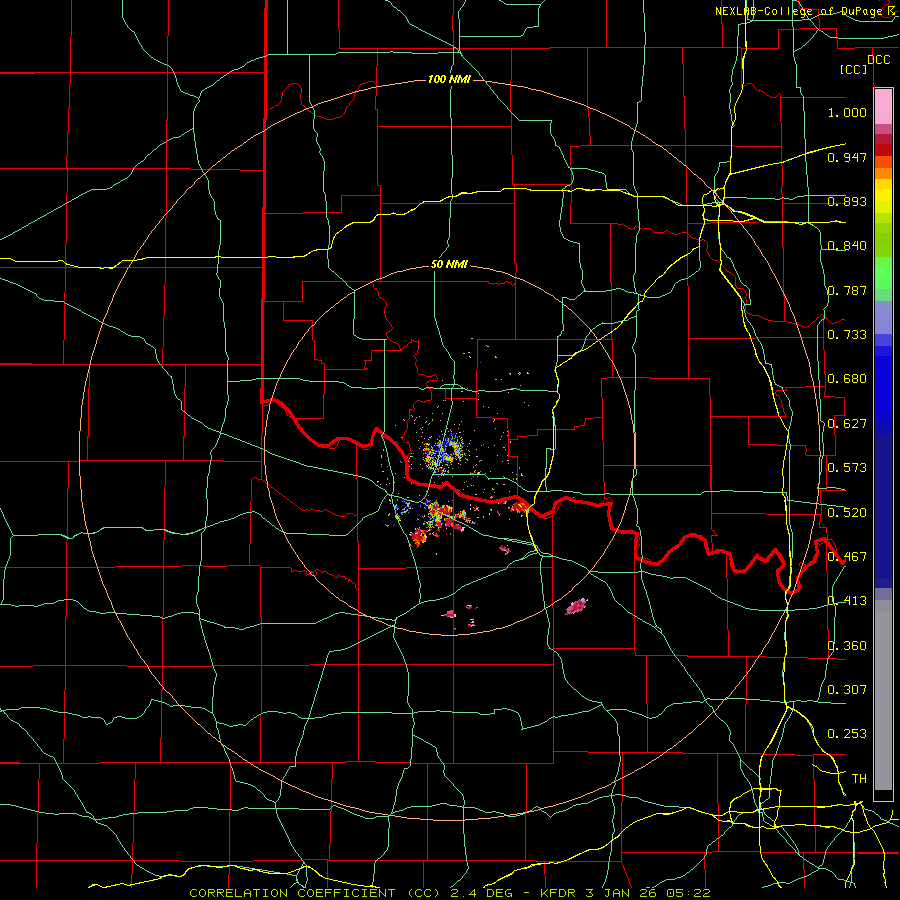This screenshot has height=900, width=900.
Task: Select the 0.253 scale value
Action: coord(847,734)
